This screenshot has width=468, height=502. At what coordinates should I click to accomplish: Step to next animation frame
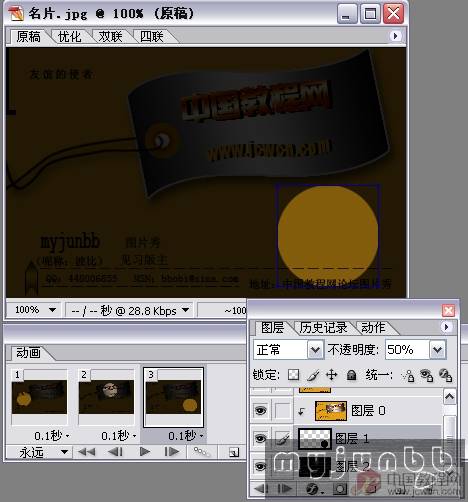[x=172, y=452]
